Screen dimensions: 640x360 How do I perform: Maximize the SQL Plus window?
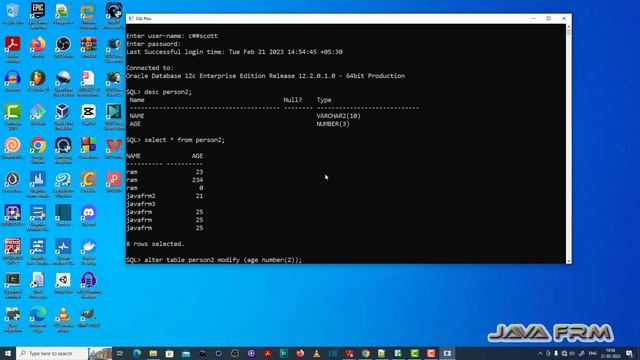pos(549,18)
